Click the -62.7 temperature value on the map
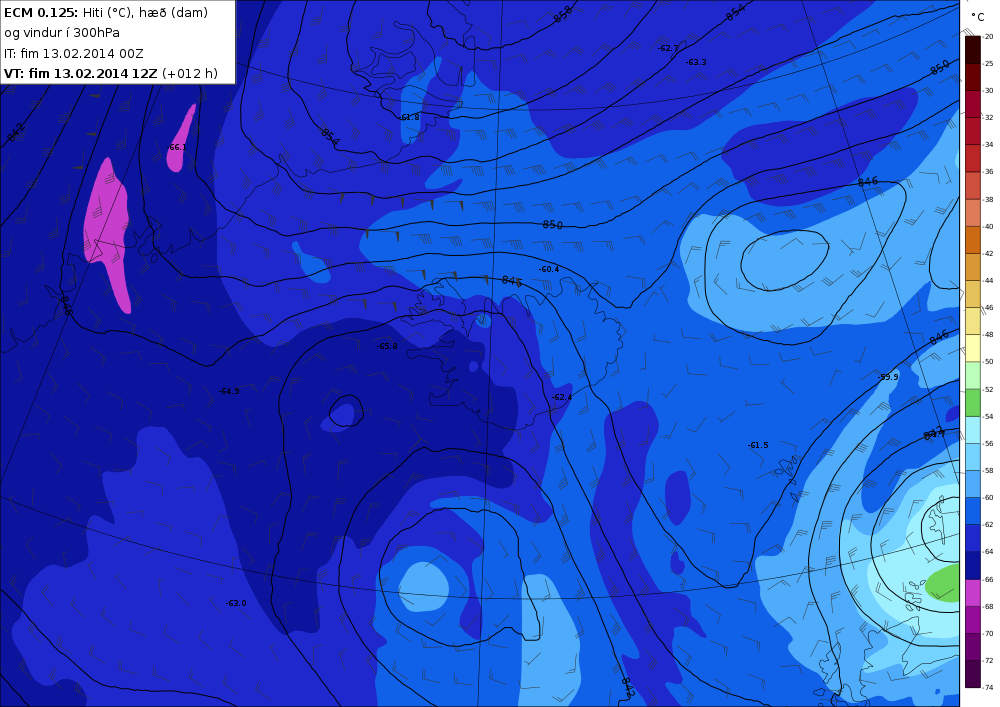This screenshot has height=707, width=1000. [x=668, y=48]
